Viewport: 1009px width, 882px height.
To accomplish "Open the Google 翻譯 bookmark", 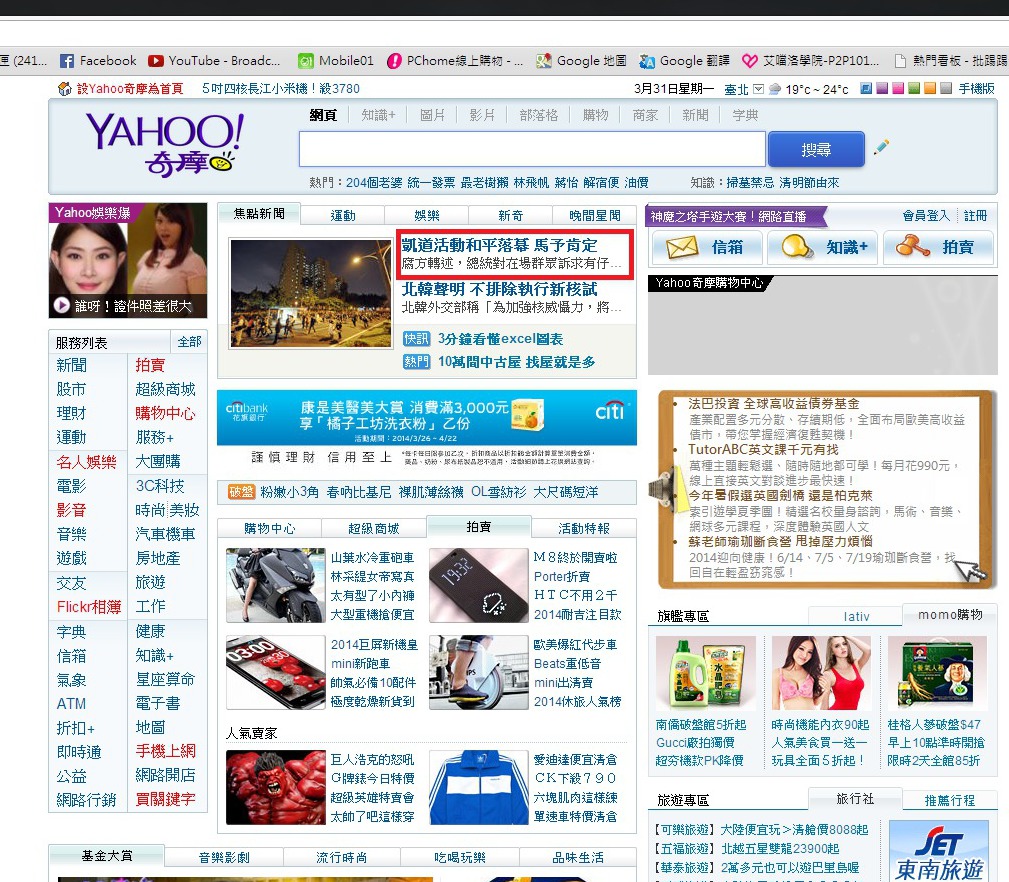I will coord(684,60).
